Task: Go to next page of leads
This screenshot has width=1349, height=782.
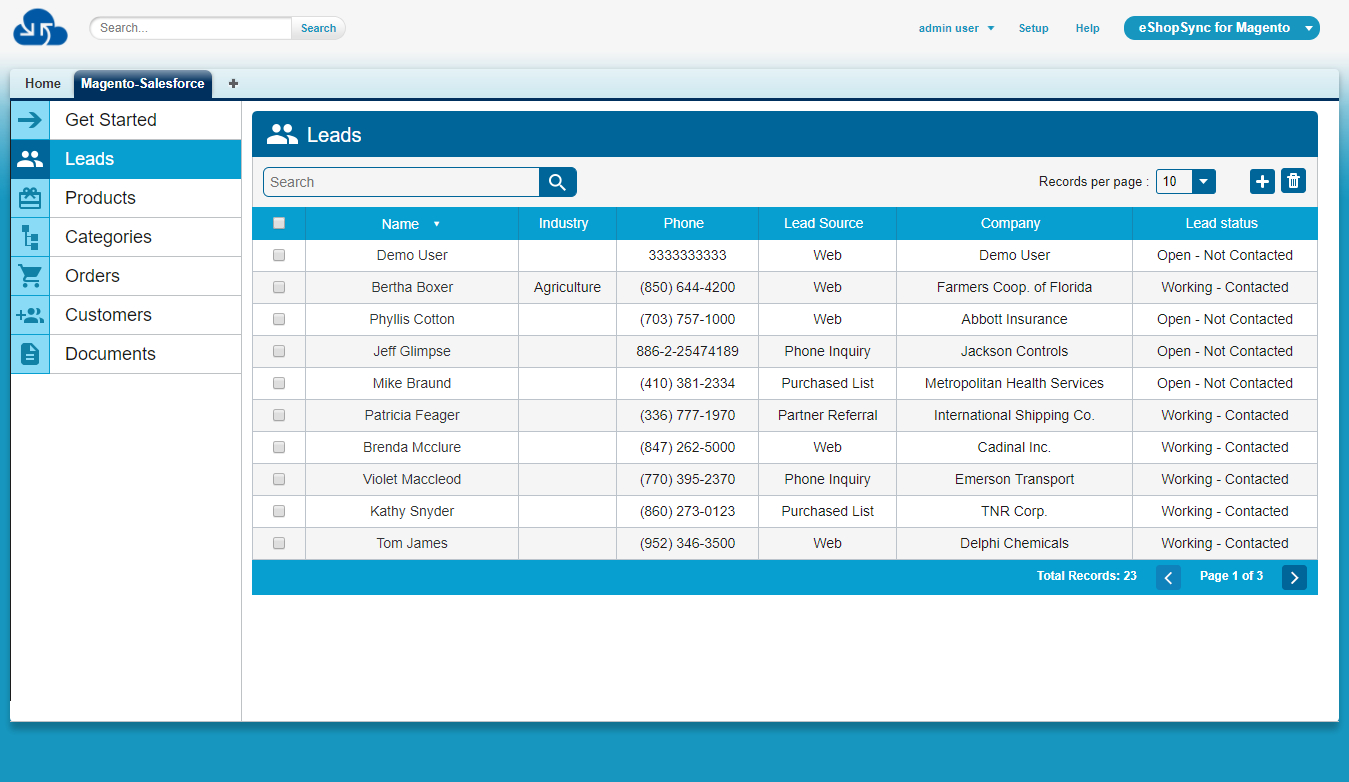Action: point(1294,577)
